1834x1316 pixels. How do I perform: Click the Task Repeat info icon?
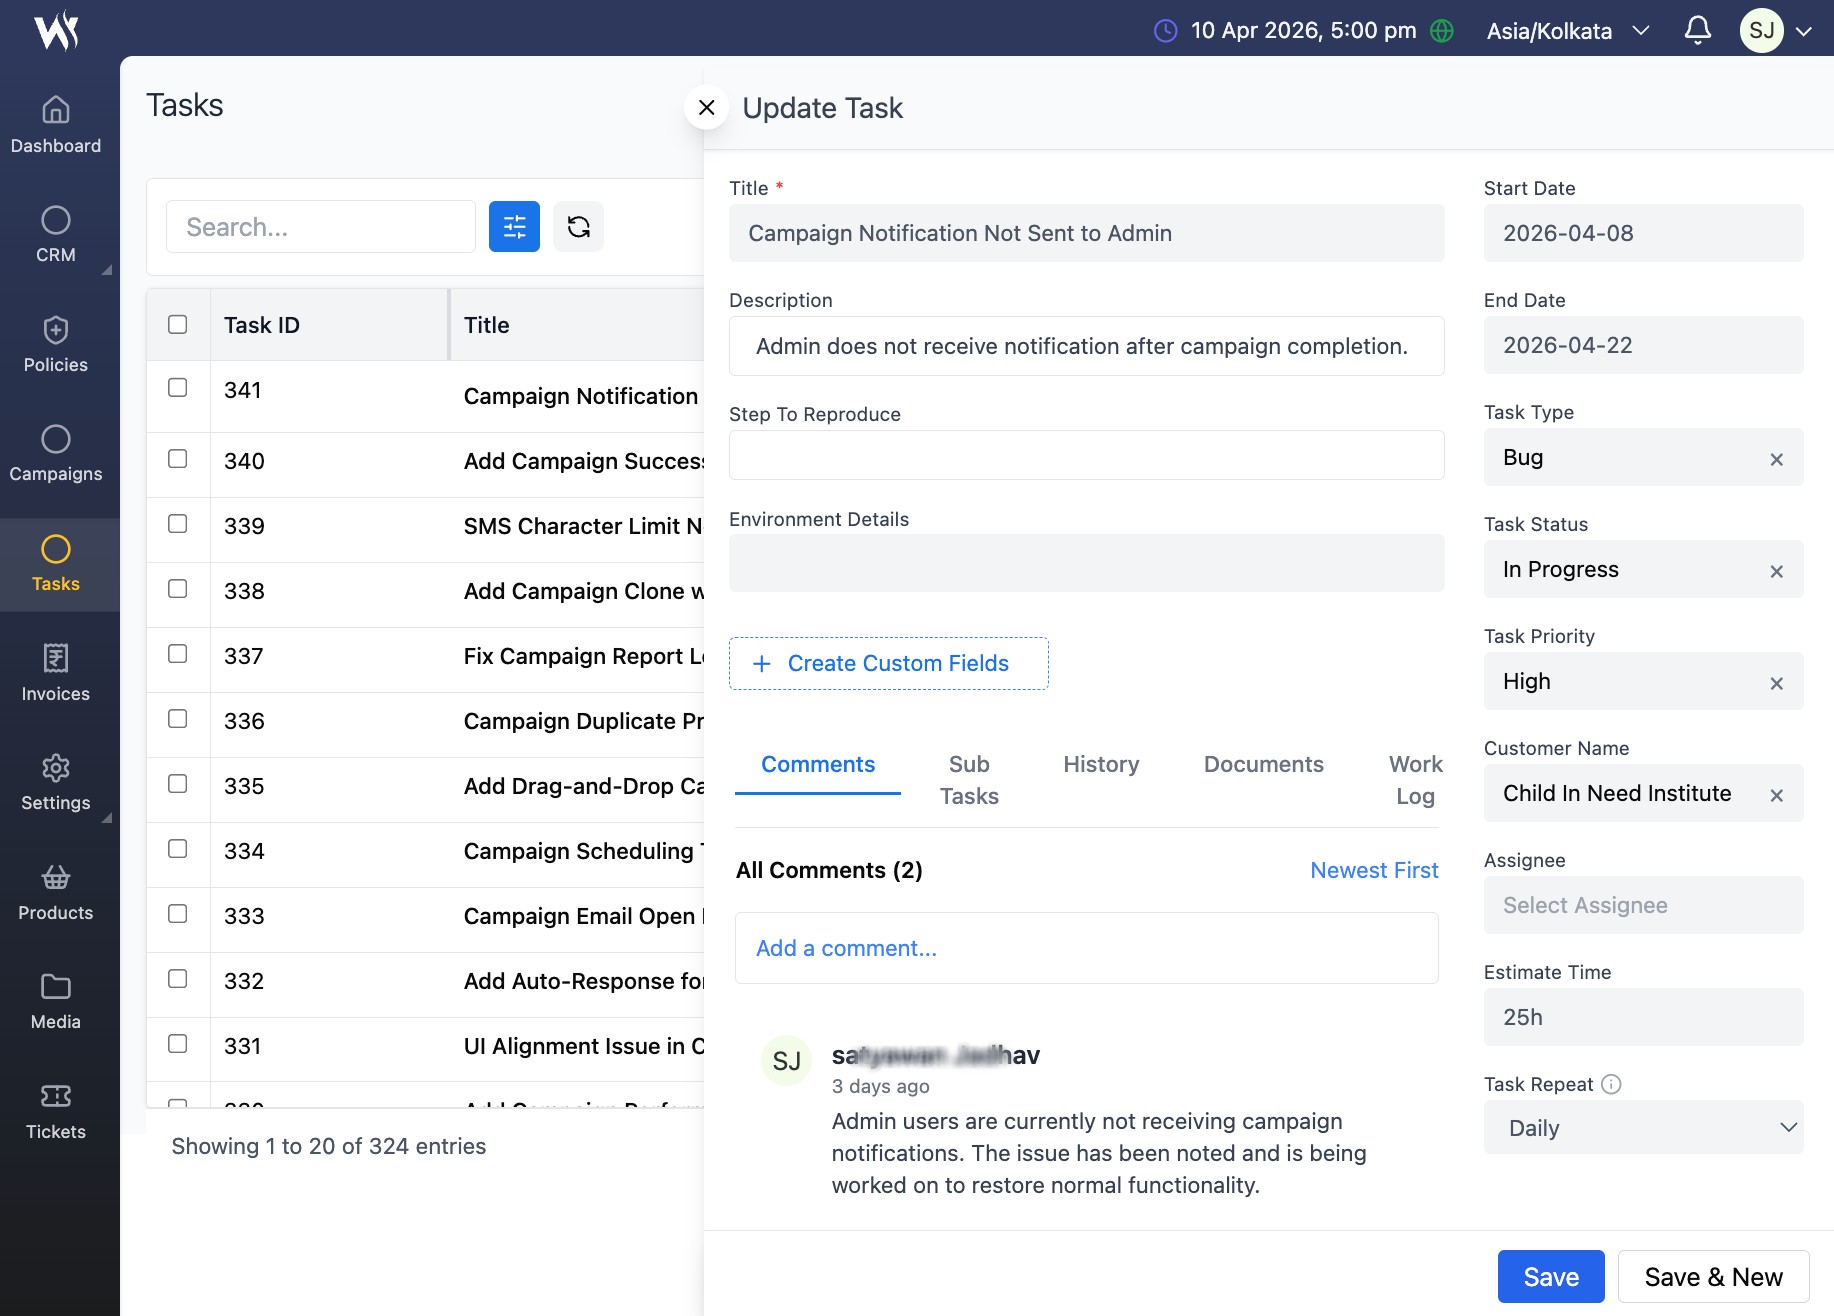1611,1084
